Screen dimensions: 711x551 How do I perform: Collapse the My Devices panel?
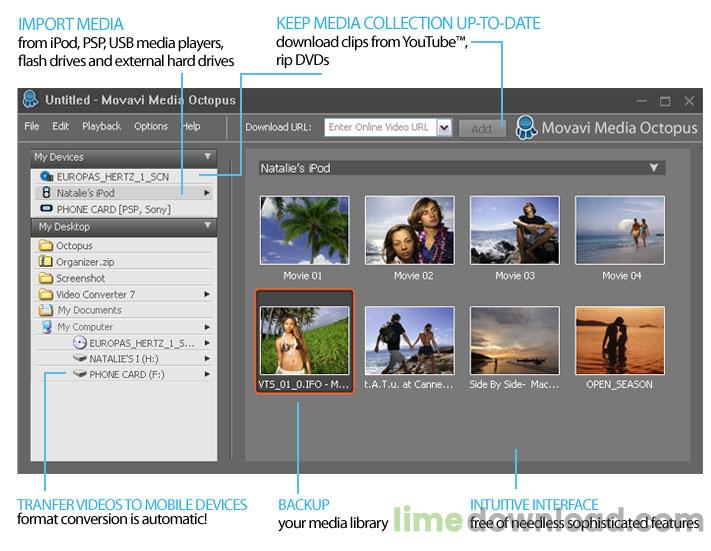[207, 157]
